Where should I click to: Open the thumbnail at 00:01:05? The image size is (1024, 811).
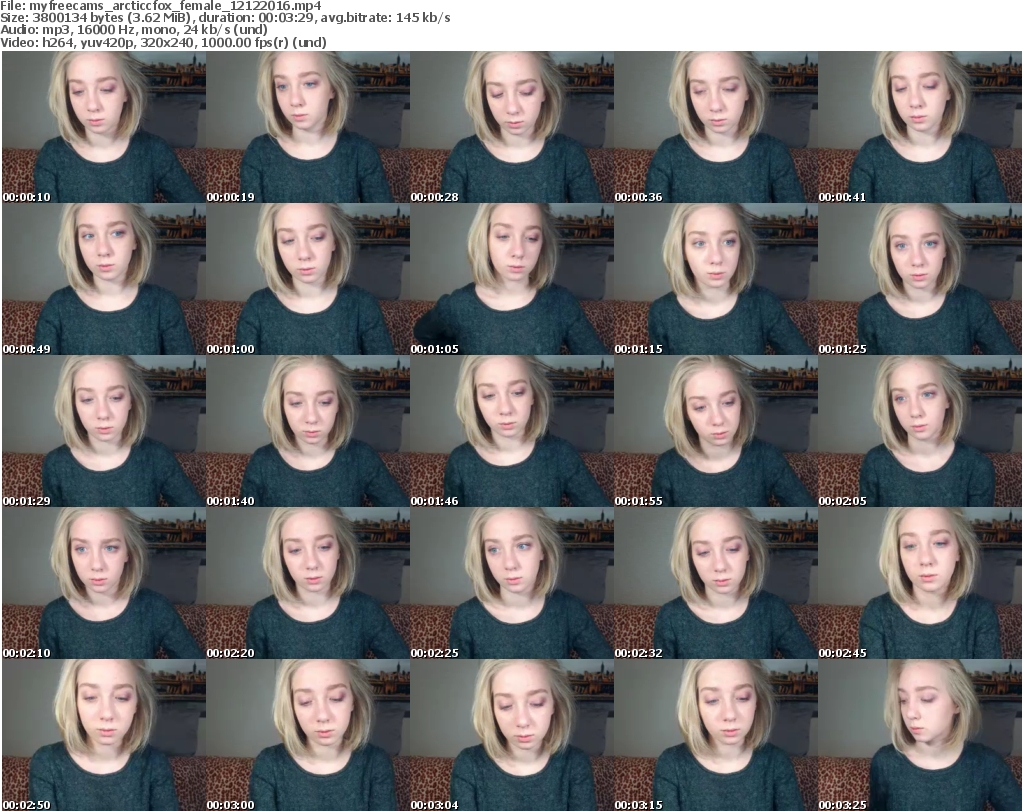[511, 279]
